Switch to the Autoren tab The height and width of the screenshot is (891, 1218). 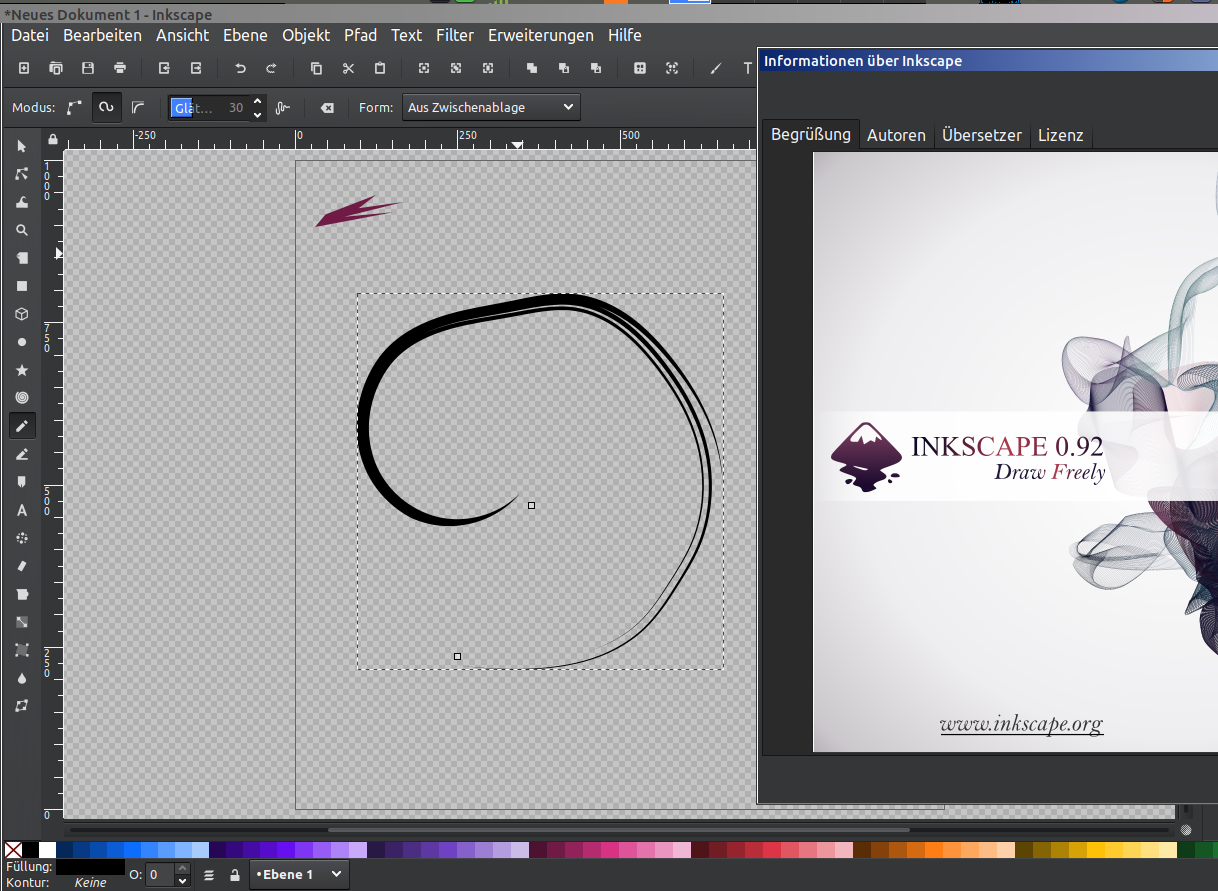tap(896, 135)
